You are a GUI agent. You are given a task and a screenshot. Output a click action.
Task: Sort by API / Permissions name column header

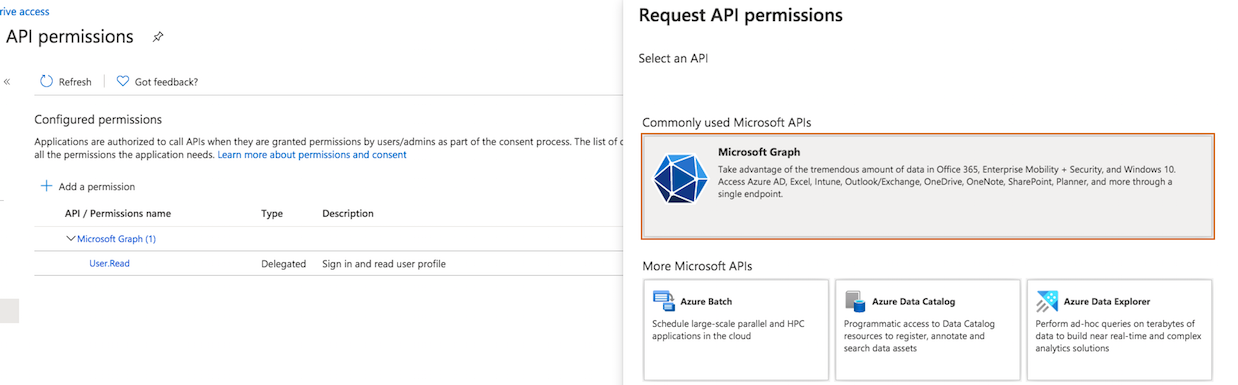tap(118, 213)
